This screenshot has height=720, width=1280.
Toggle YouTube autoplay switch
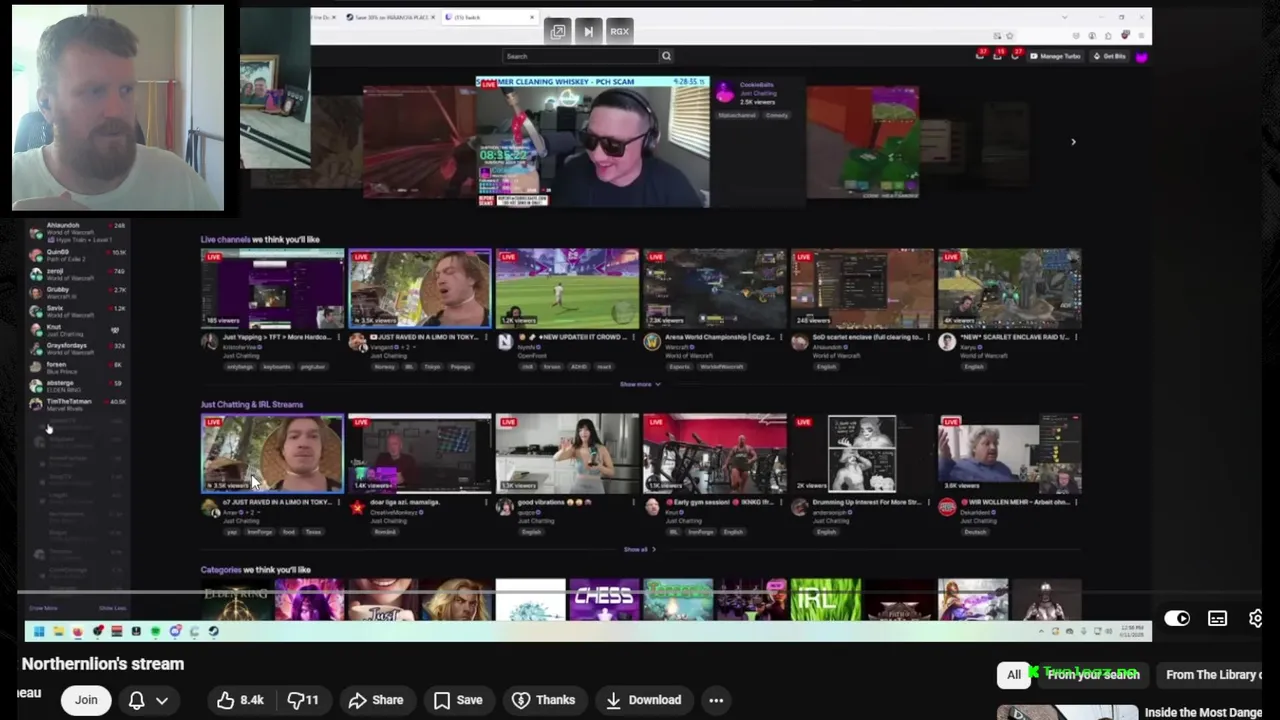(x=1177, y=619)
